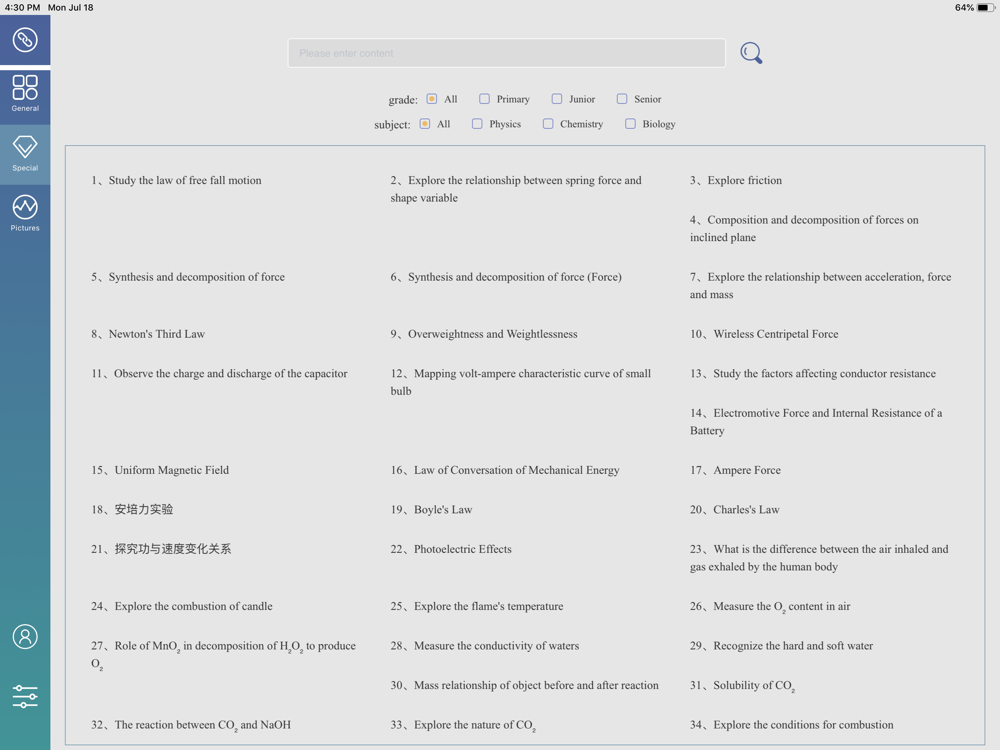This screenshot has height=750, width=1000.
Task: Open 'Explore the combustion of candle'
Action: coord(182,607)
